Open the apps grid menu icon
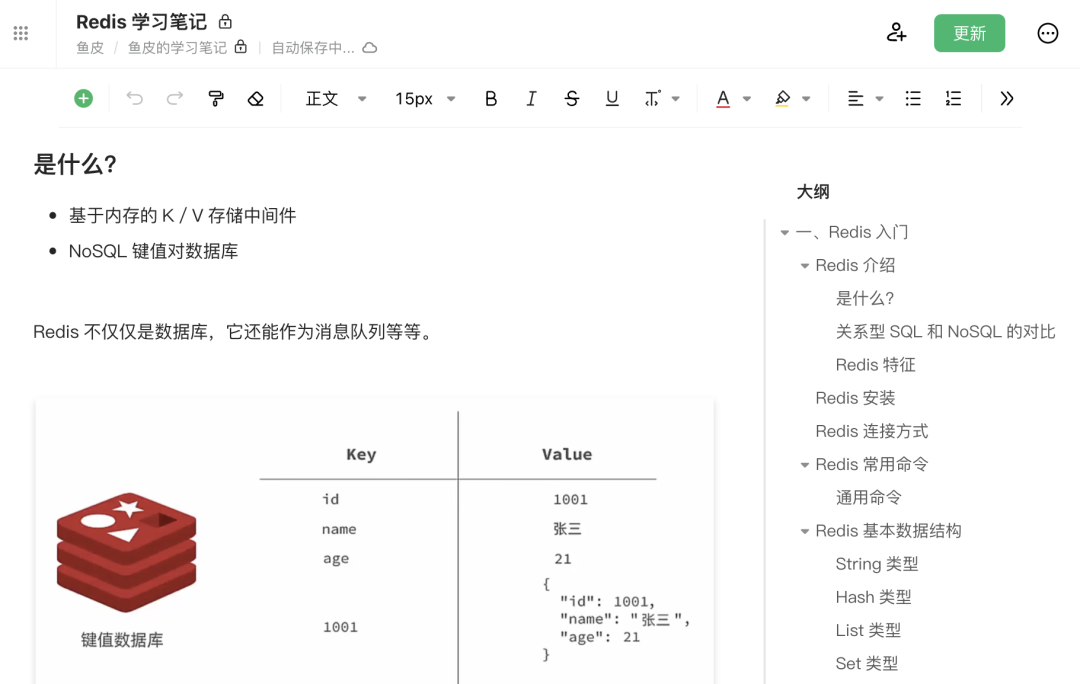The width and height of the screenshot is (1080, 684). 21,34
